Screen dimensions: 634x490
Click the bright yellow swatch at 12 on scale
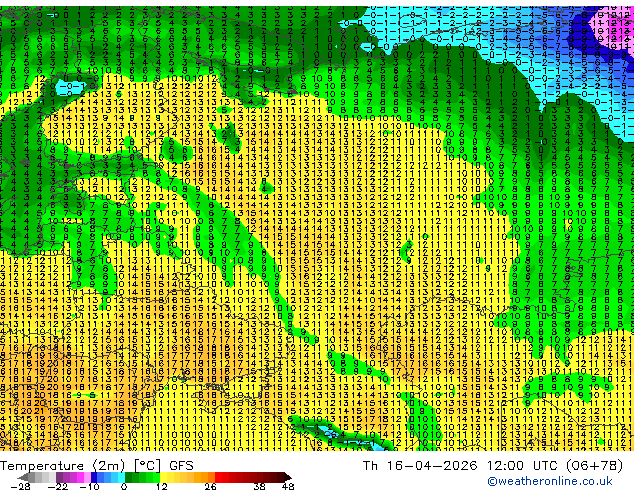[163, 477]
